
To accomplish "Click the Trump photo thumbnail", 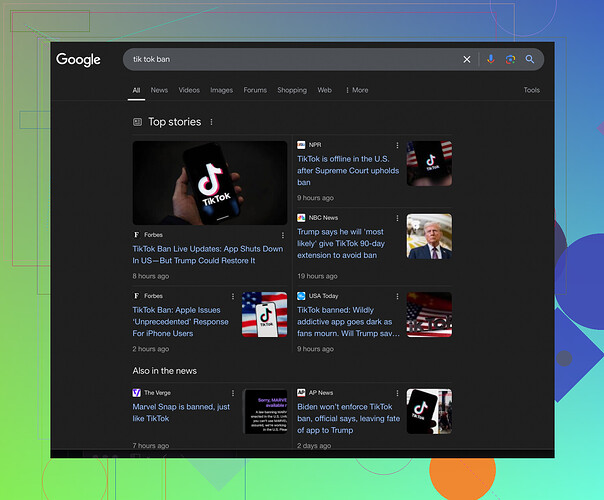I will click(429, 237).
